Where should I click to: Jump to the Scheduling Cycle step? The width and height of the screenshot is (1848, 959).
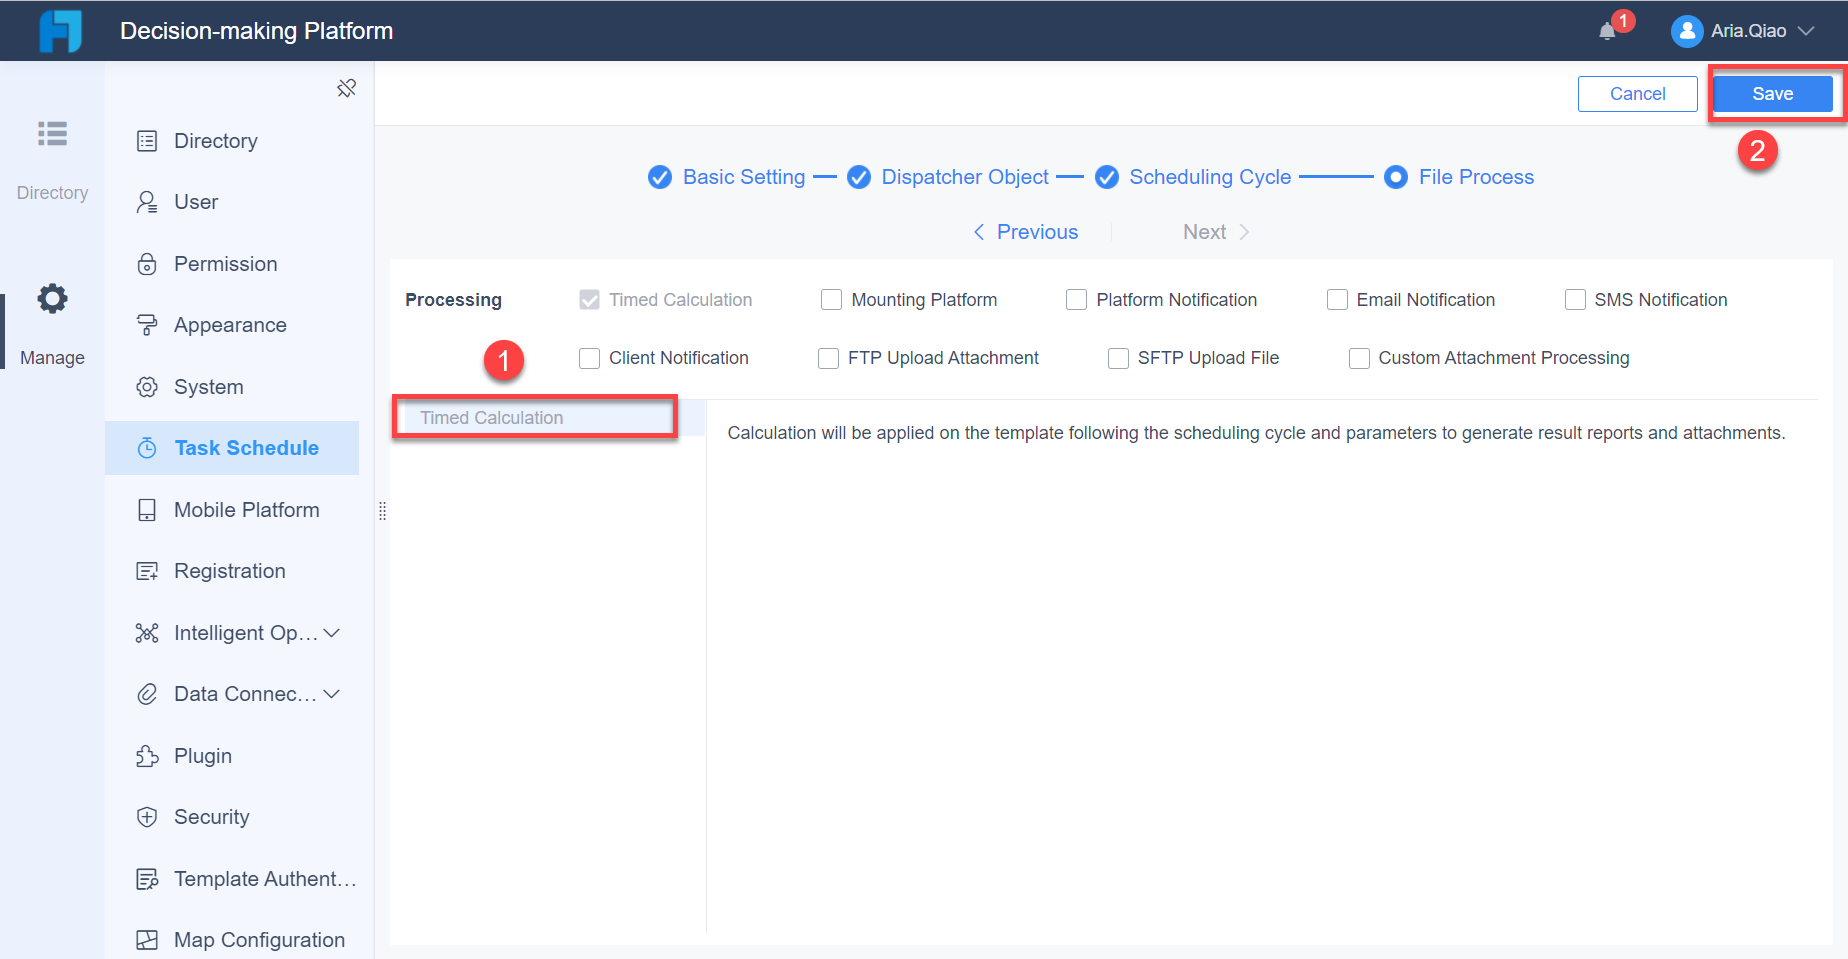pos(1210,177)
